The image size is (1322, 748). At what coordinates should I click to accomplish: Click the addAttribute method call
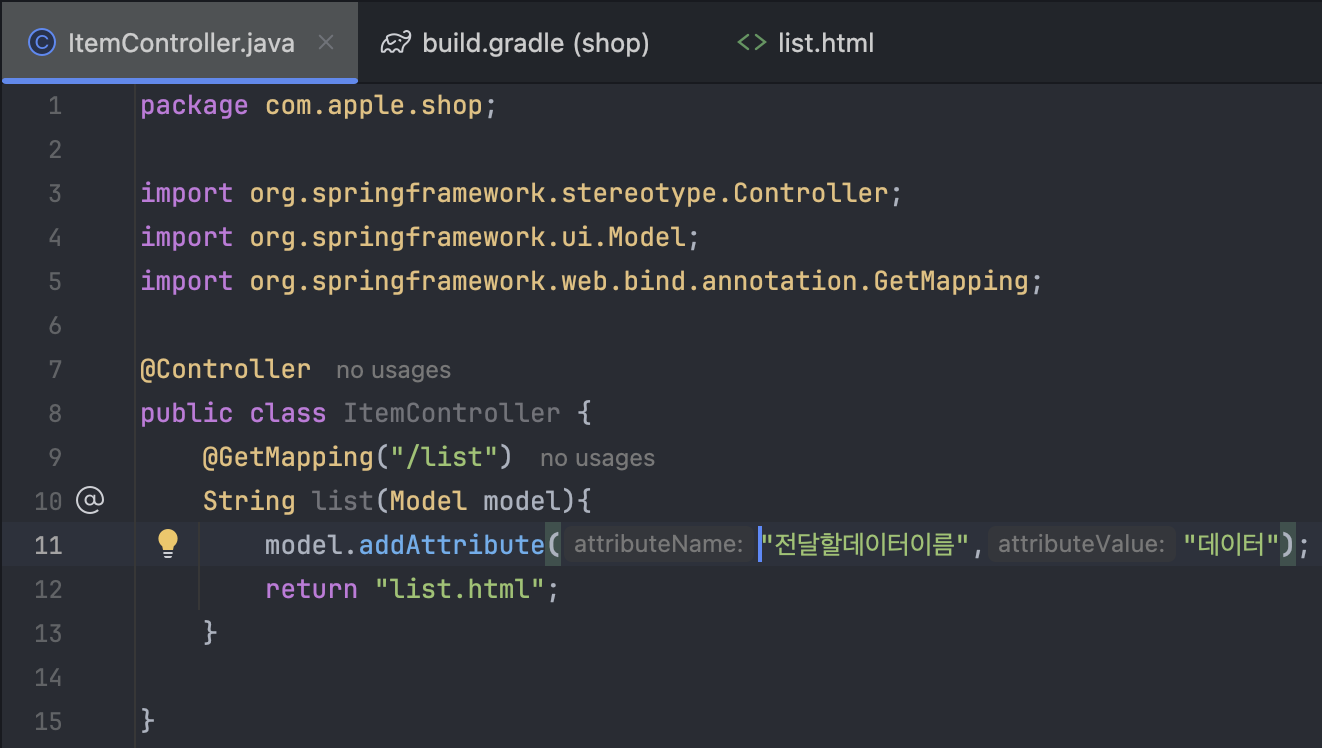451,545
